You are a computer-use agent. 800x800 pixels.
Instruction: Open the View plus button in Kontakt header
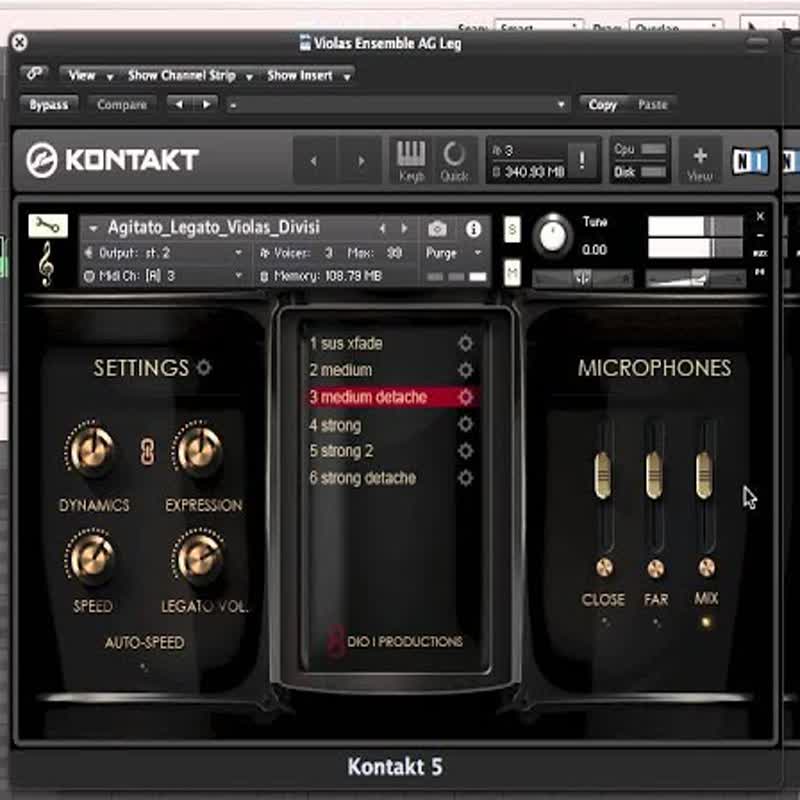pos(699,162)
